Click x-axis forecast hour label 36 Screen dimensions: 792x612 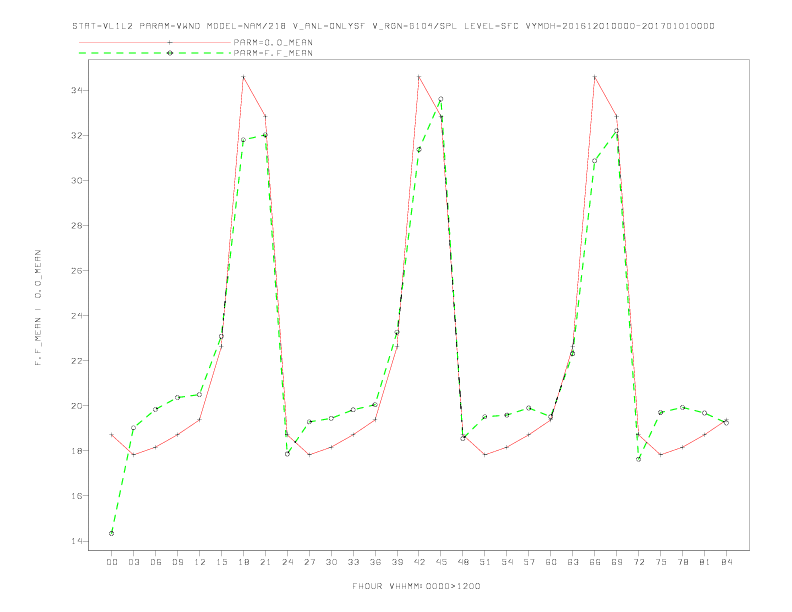tap(375, 562)
